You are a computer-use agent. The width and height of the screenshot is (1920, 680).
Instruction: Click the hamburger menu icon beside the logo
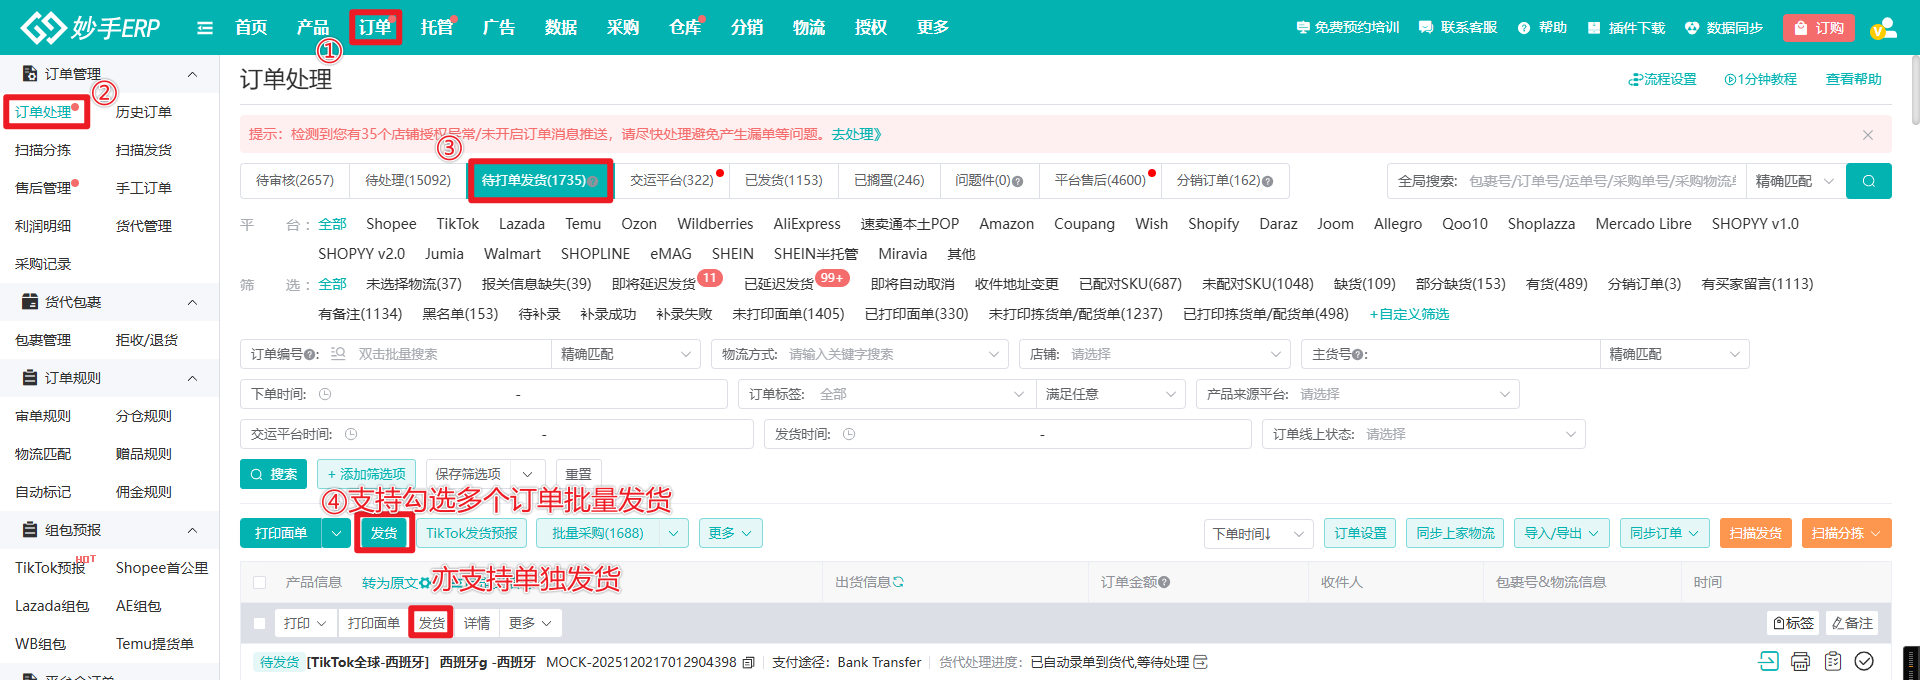(x=205, y=28)
